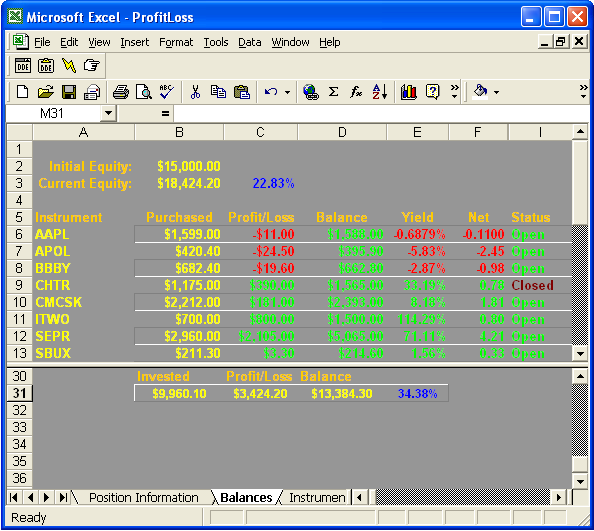Image resolution: width=594 pixels, height=531 pixels.
Task: Paste with the clipboard icon
Action: (242, 92)
